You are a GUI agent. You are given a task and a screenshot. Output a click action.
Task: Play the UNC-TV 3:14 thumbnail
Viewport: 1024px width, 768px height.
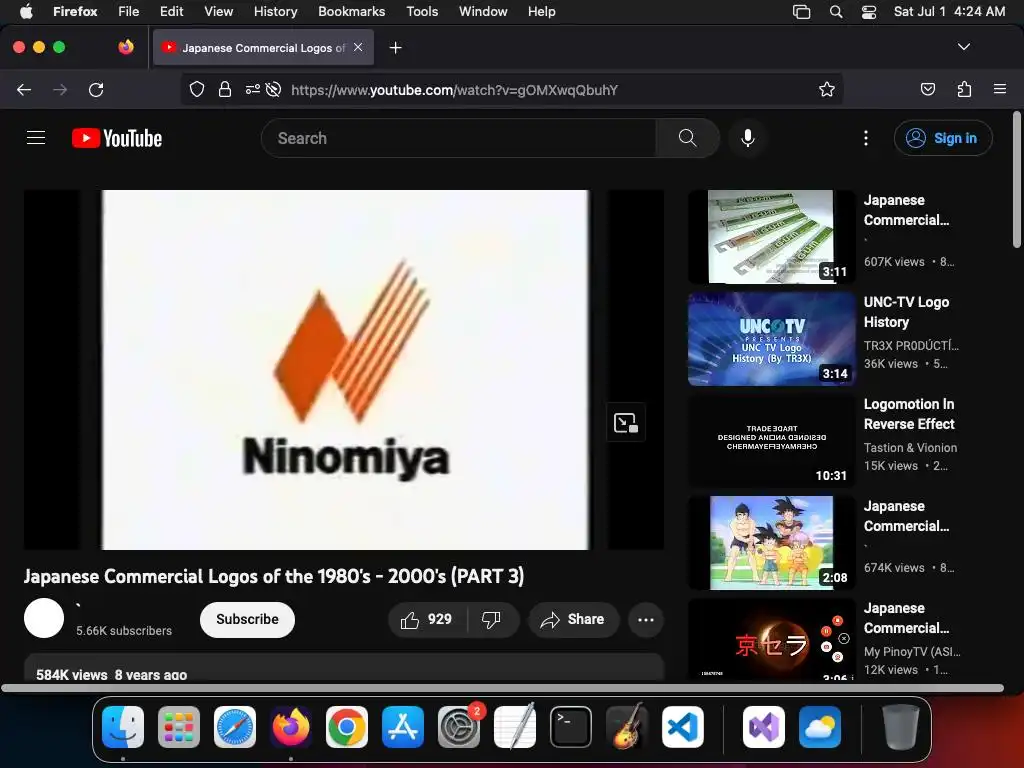tap(771, 338)
